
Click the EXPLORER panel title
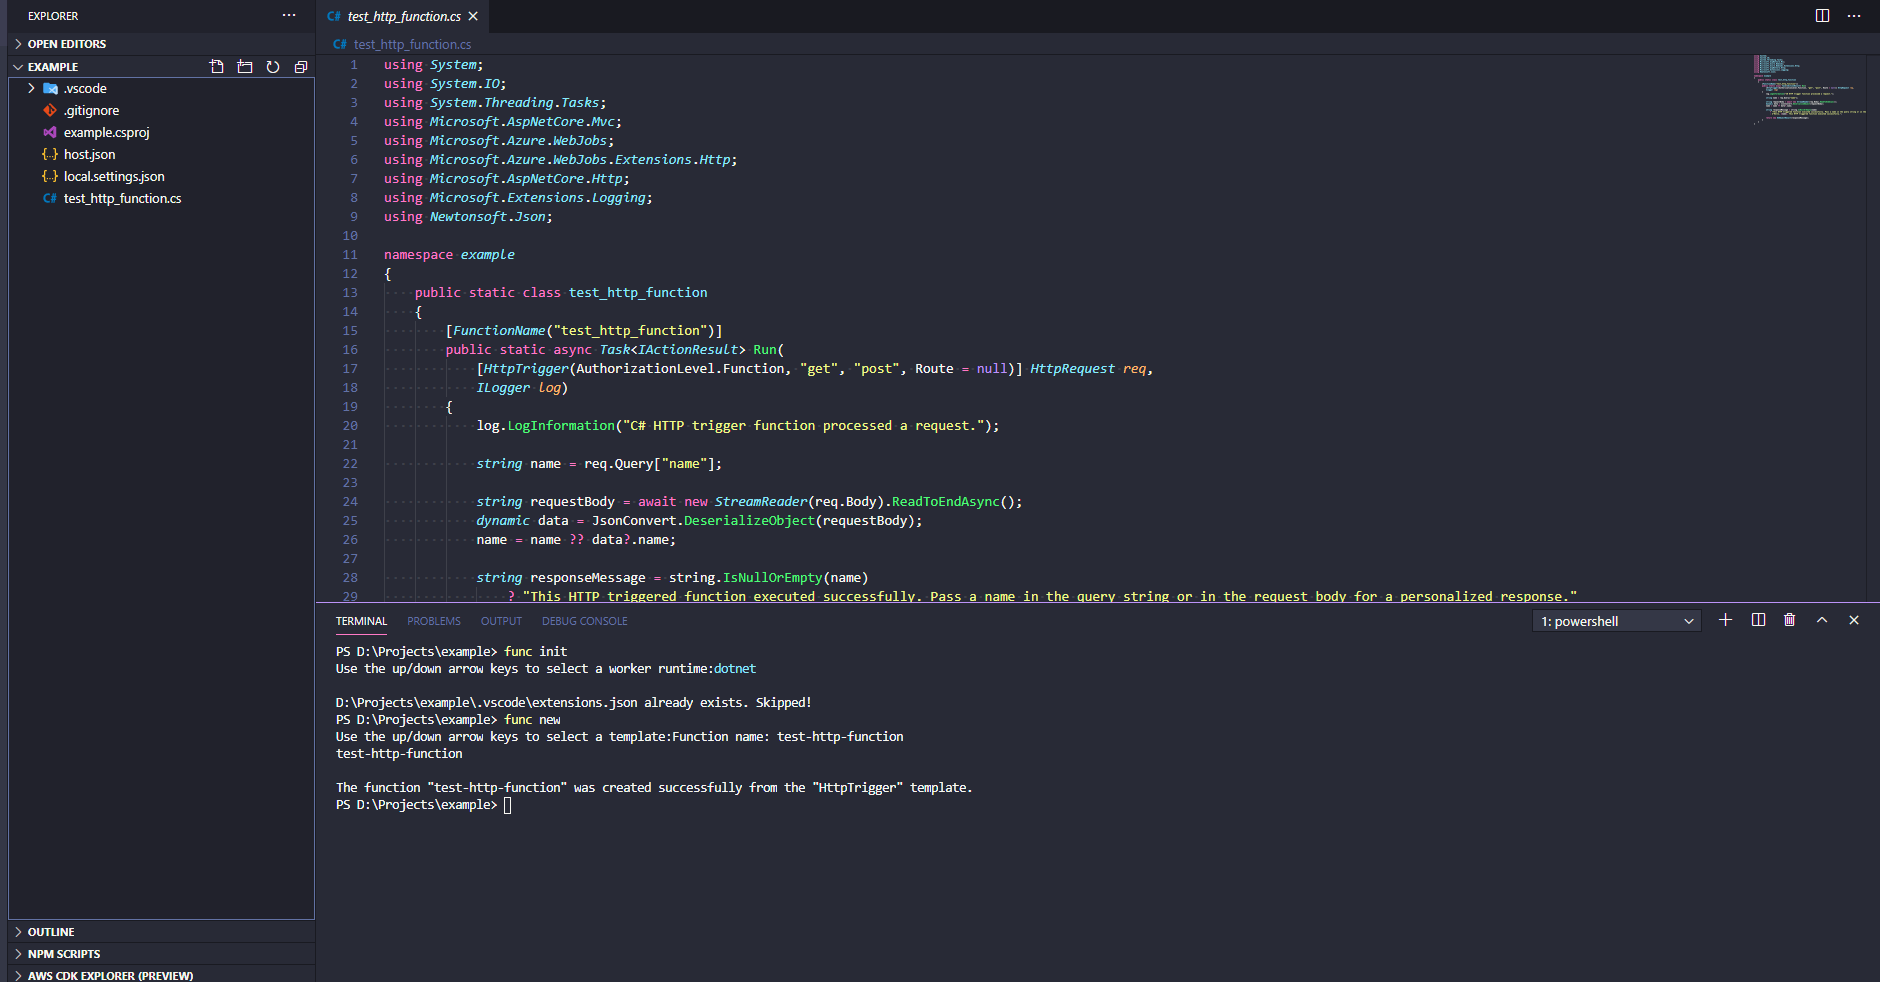coord(53,16)
